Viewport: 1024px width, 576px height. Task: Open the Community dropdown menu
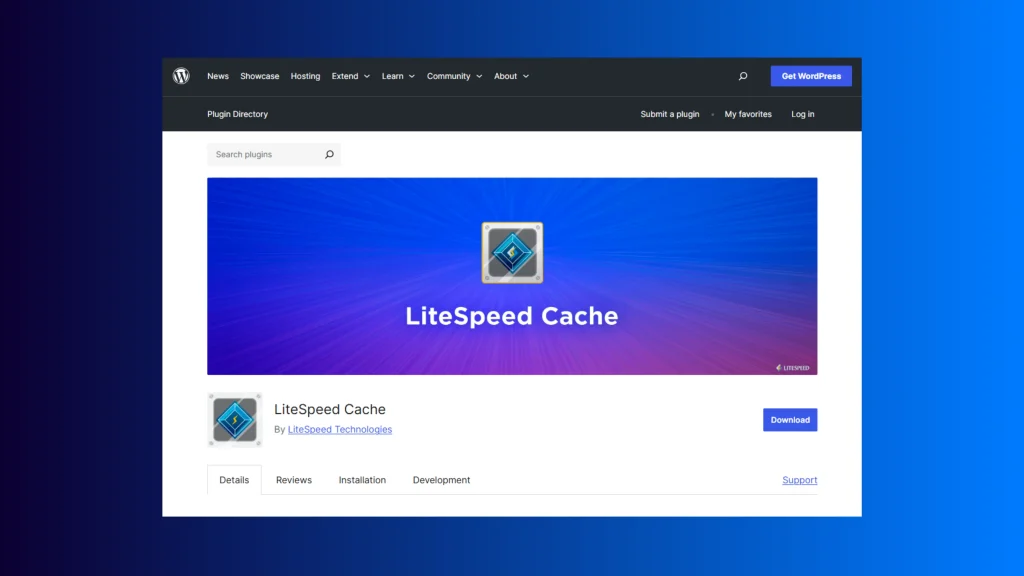[454, 76]
